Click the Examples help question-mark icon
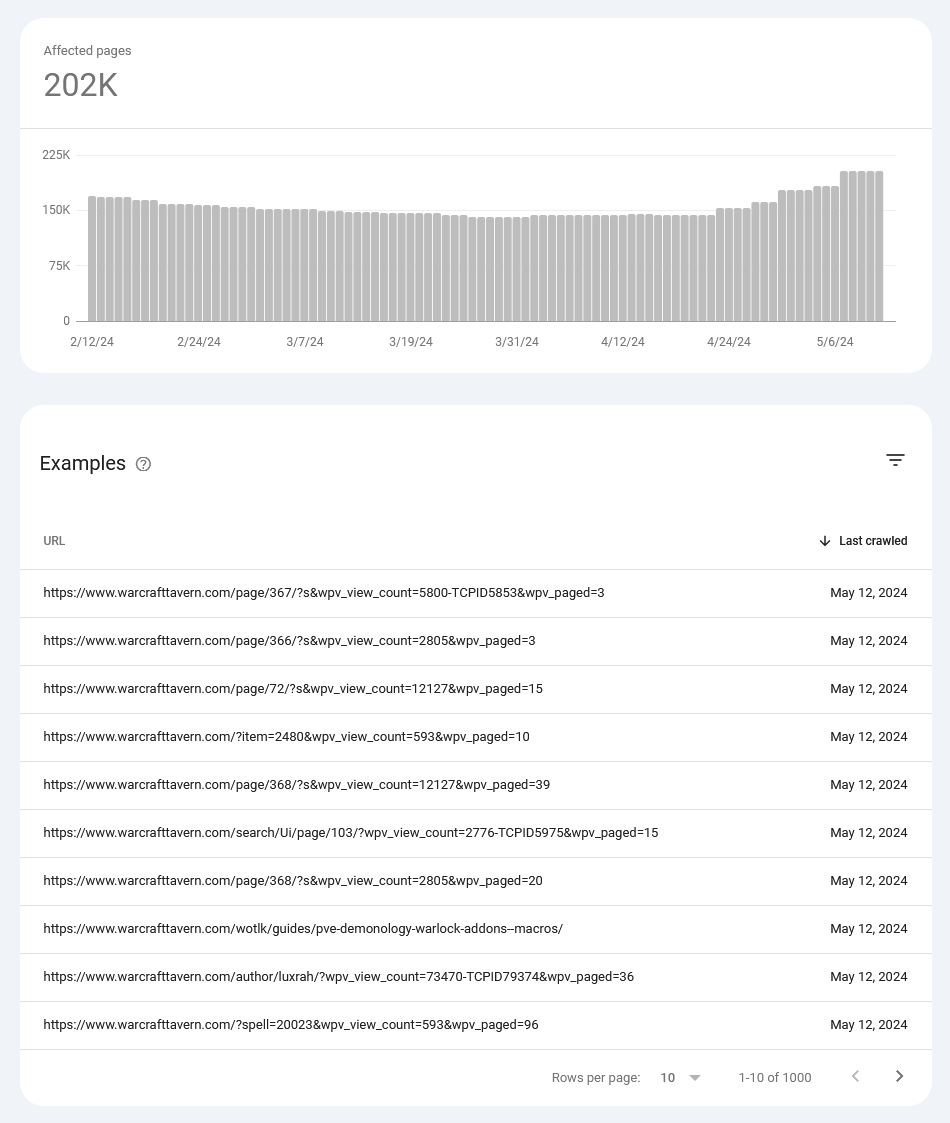 click(143, 464)
